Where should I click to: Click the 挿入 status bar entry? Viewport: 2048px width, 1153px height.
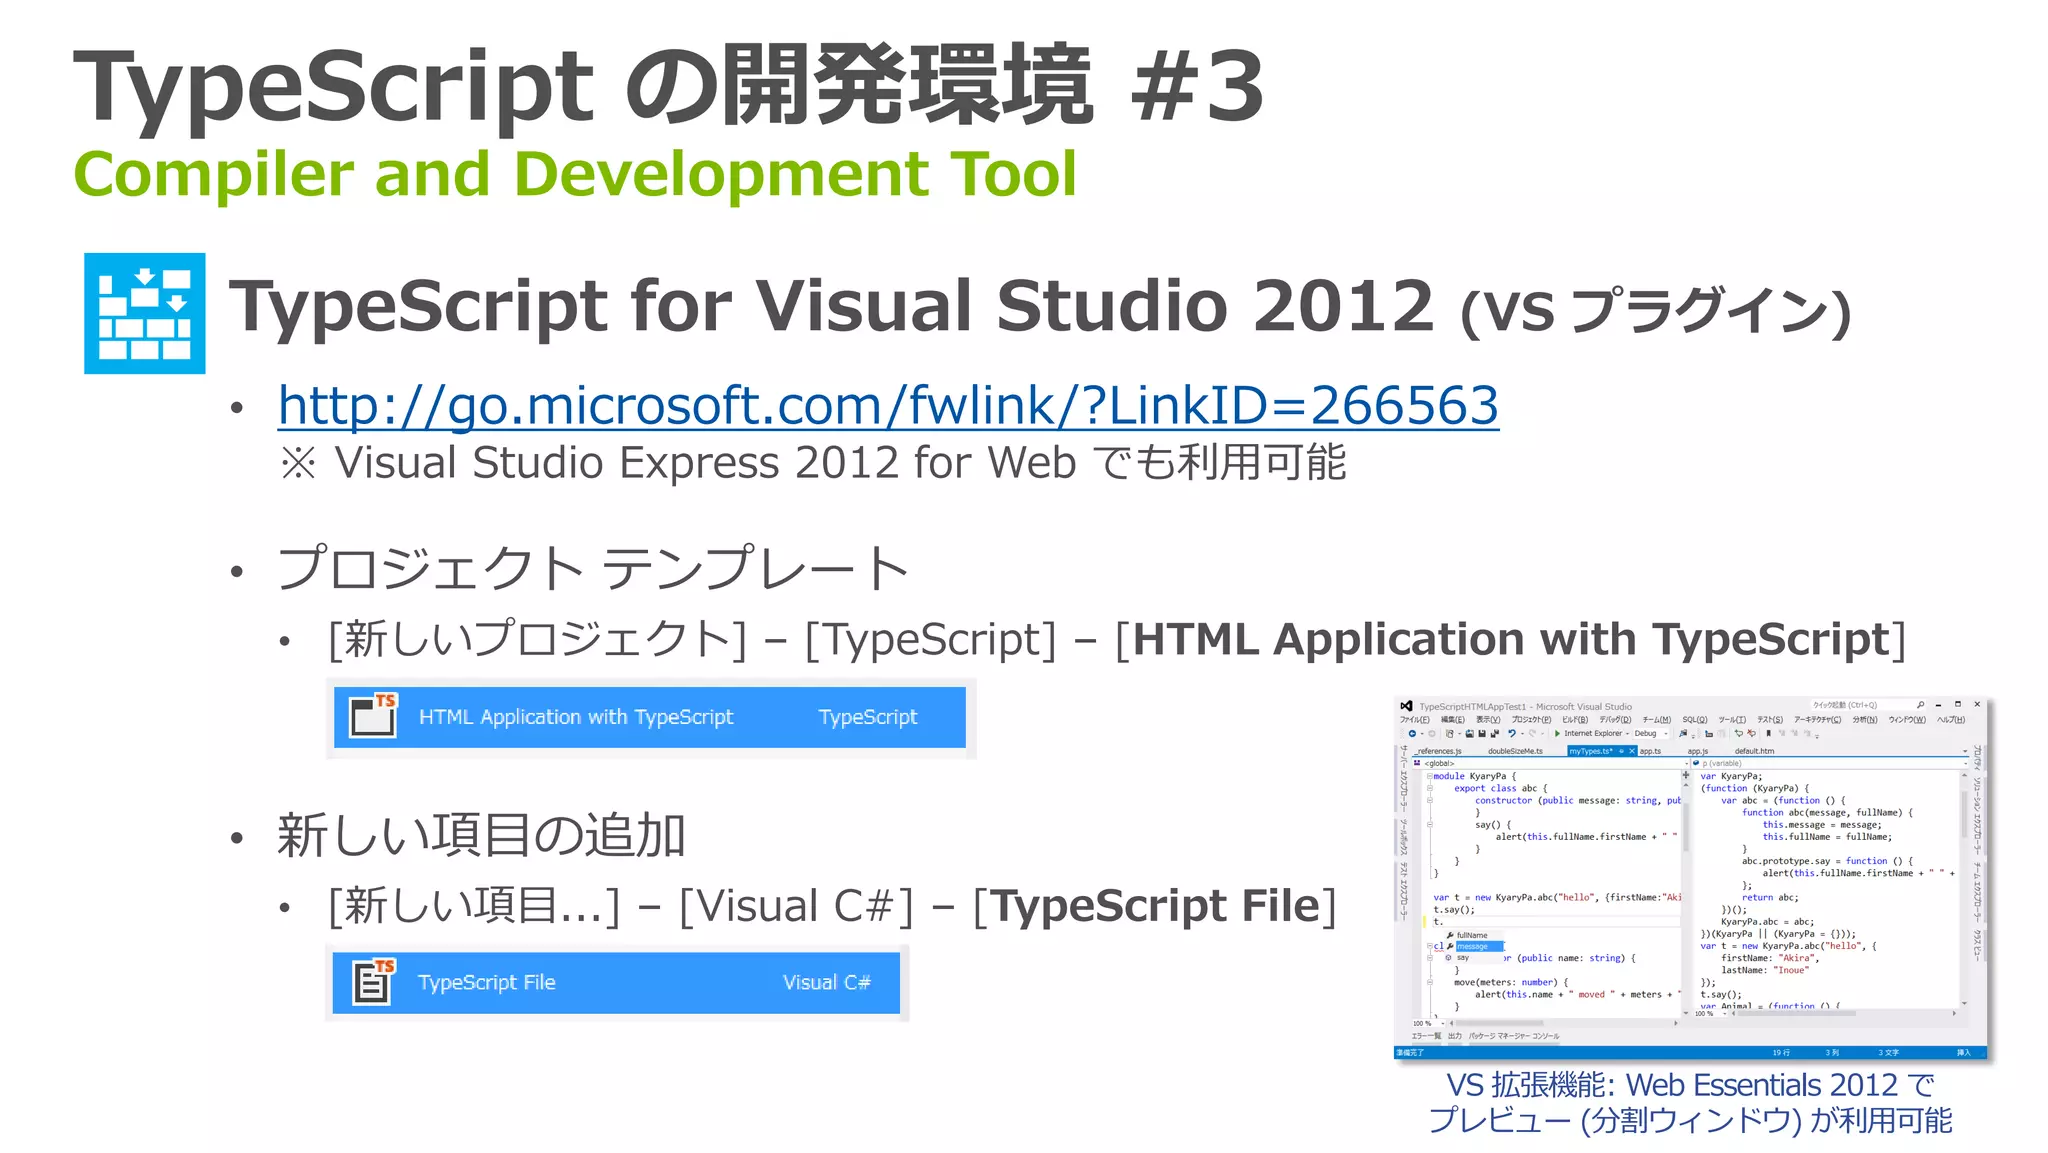tap(1963, 1052)
